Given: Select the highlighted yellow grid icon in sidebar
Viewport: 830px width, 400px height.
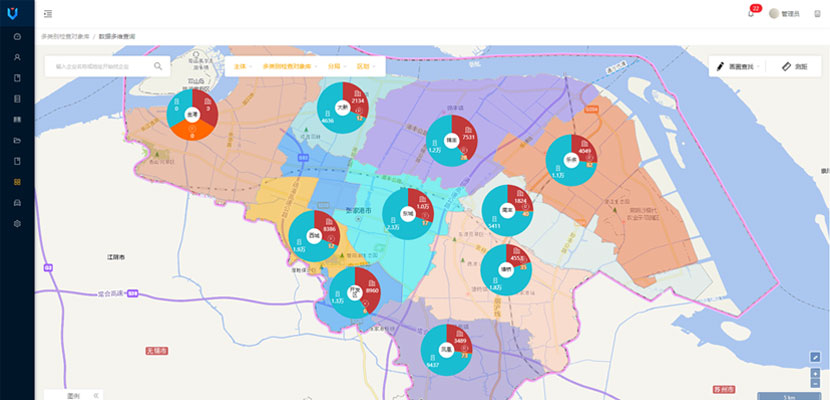Looking at the screenshot, I should [17, 182].
